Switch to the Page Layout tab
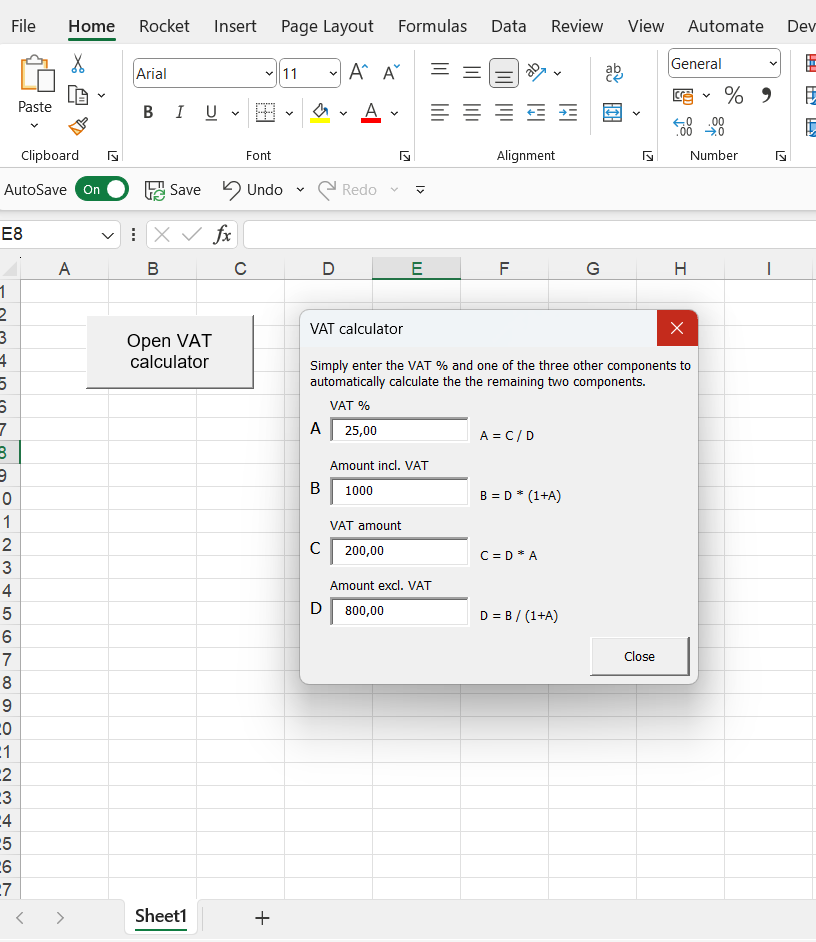The width and height of the screenshot is (816, 942). [327, 26]
